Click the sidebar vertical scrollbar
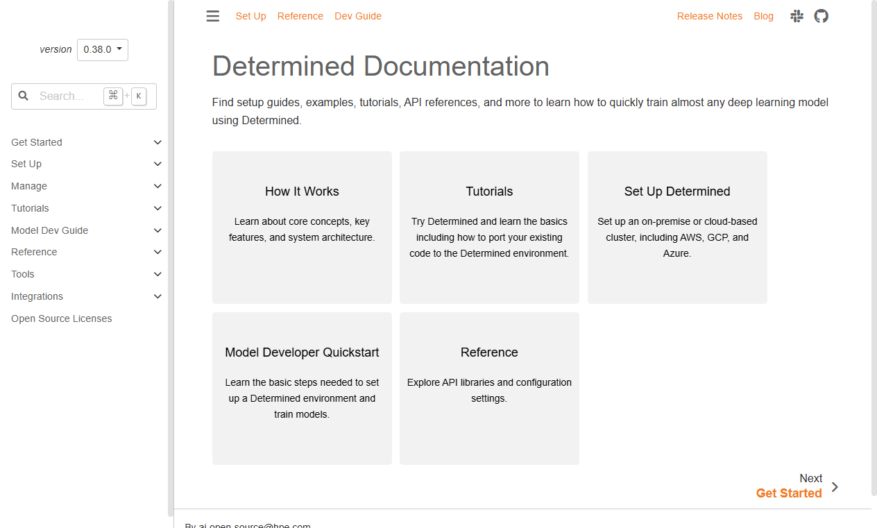 click(170, 257)
